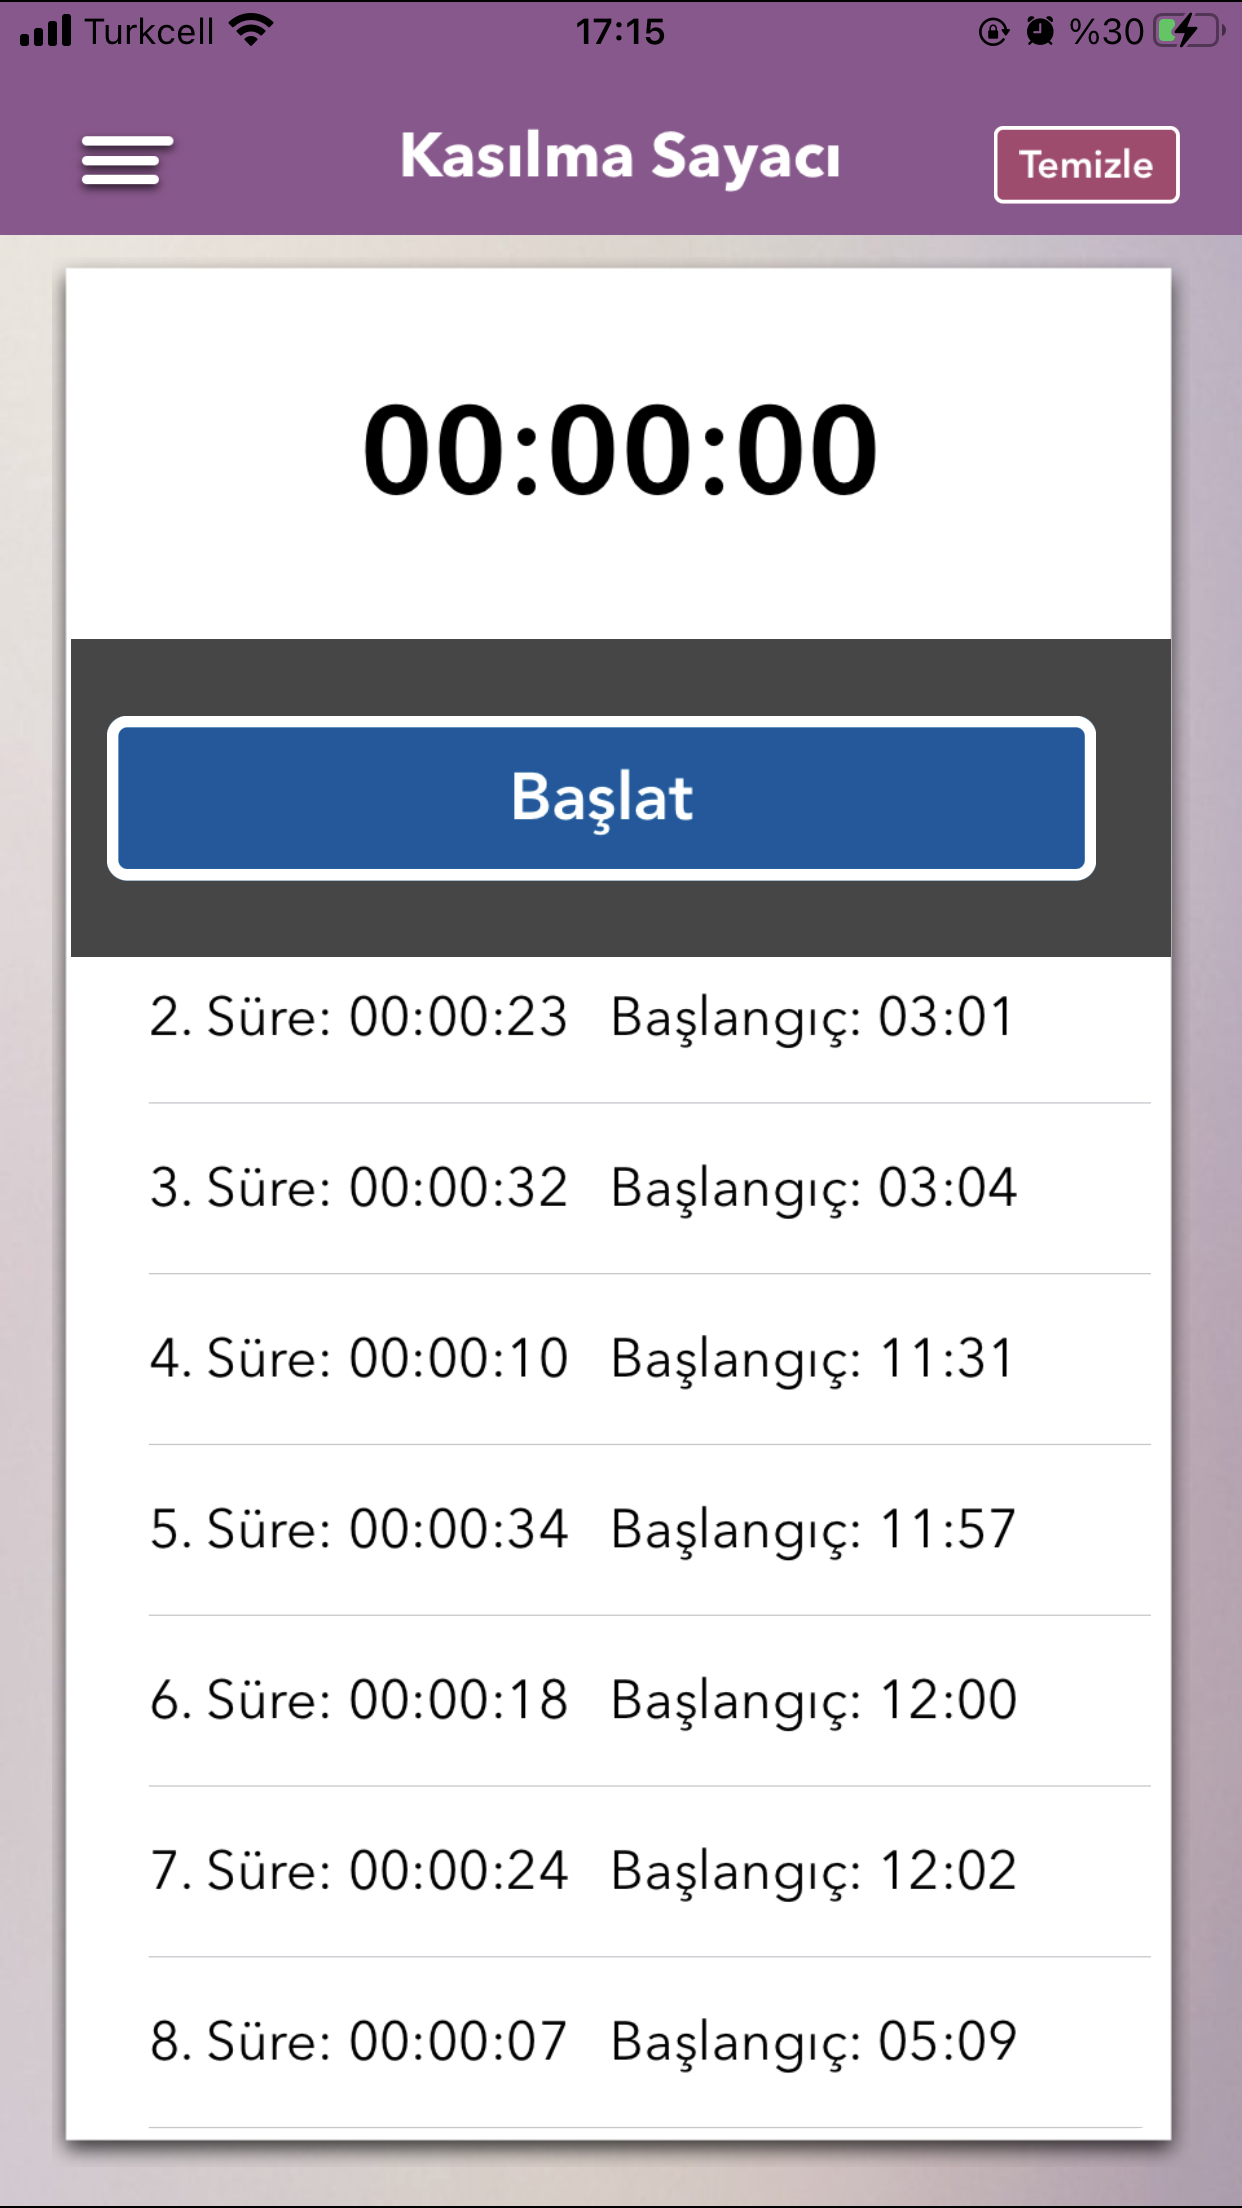This screenshot has width=1242, height=2208.
Task: Select contraction entry 6 starting 12:00
Action: tap(582, 1701)
